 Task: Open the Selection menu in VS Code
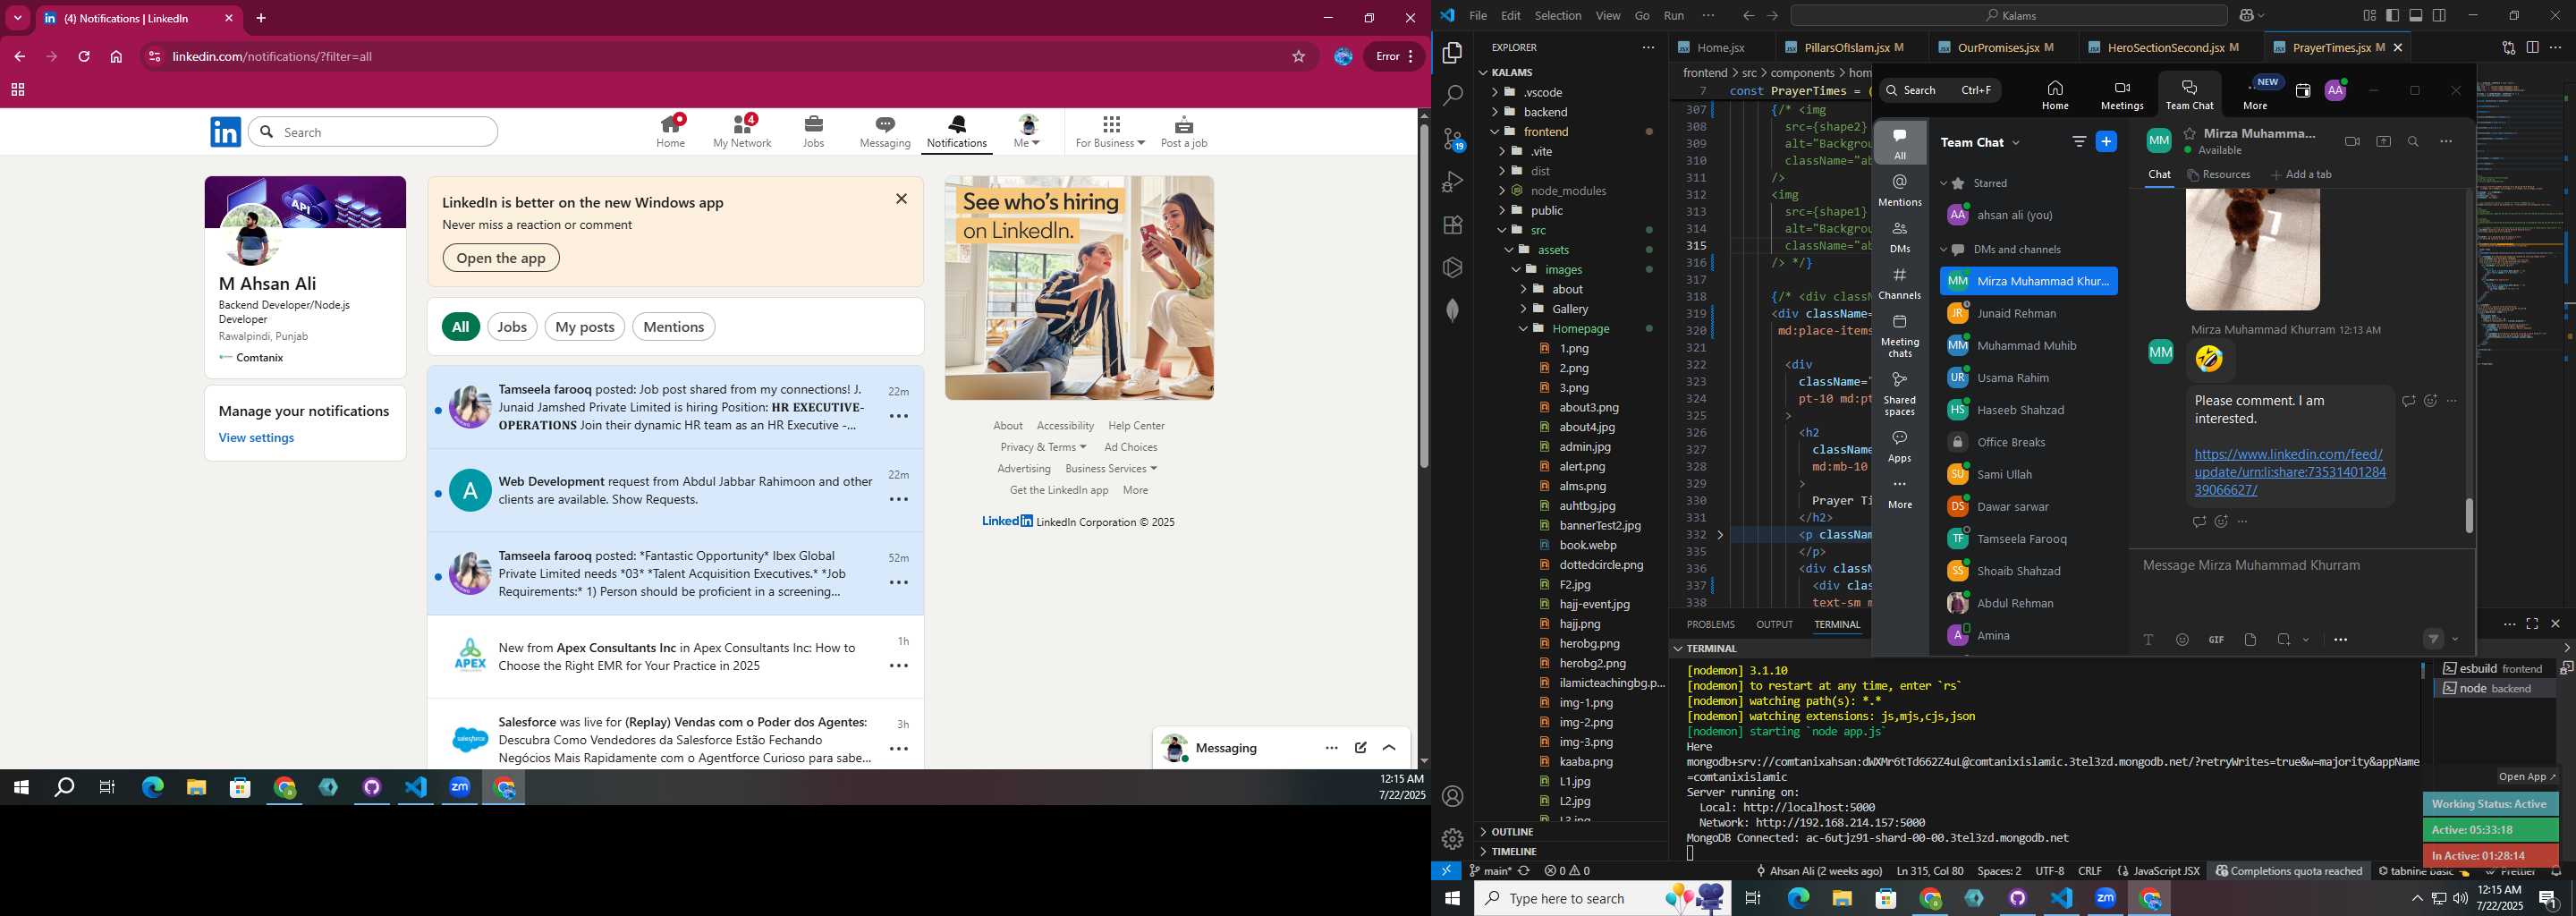(1557, 15)
